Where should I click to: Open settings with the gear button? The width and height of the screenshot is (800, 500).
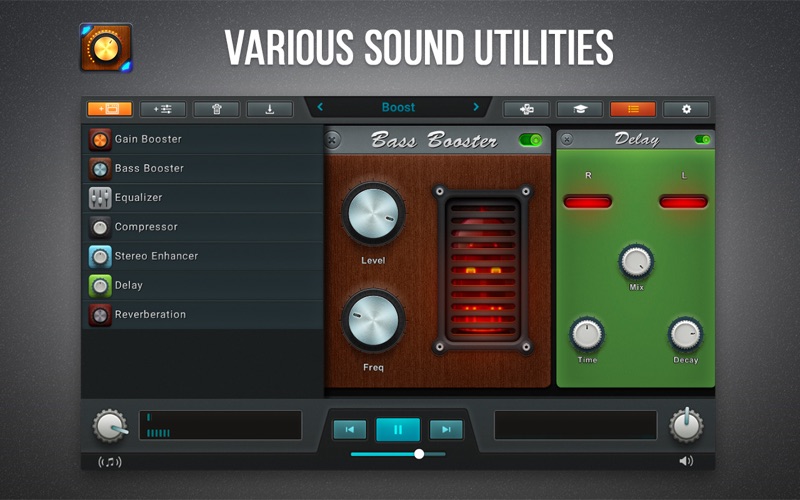tap(686, 109)
